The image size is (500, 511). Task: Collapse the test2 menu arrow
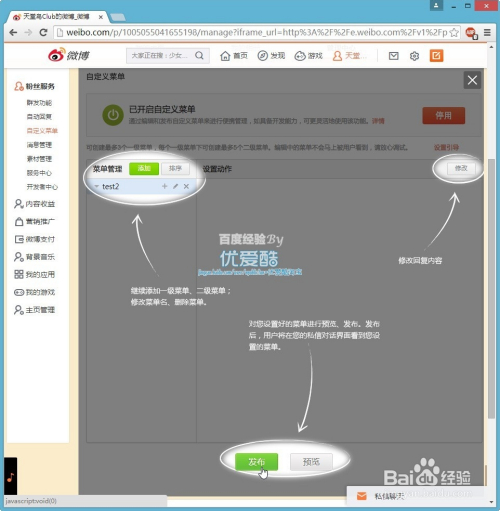click(96, 186)
